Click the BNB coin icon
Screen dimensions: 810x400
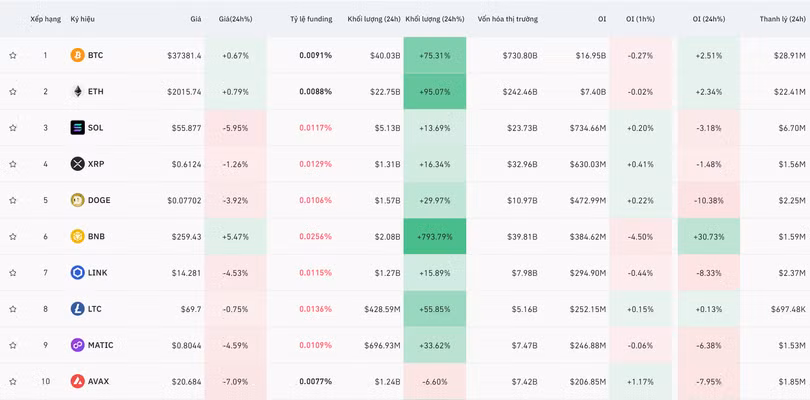[x=77, y=237]
